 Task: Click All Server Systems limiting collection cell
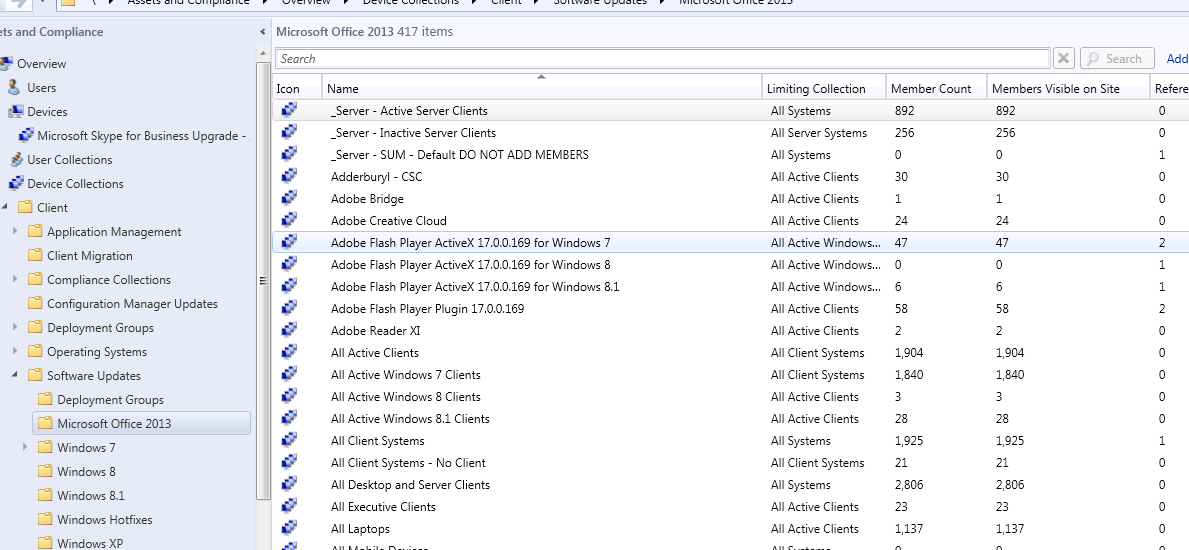[x=819, y=133]
